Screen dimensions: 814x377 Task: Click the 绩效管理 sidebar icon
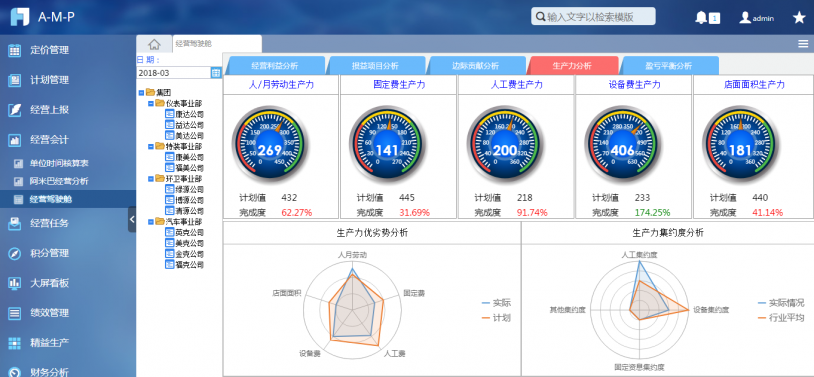click(15, 313)
